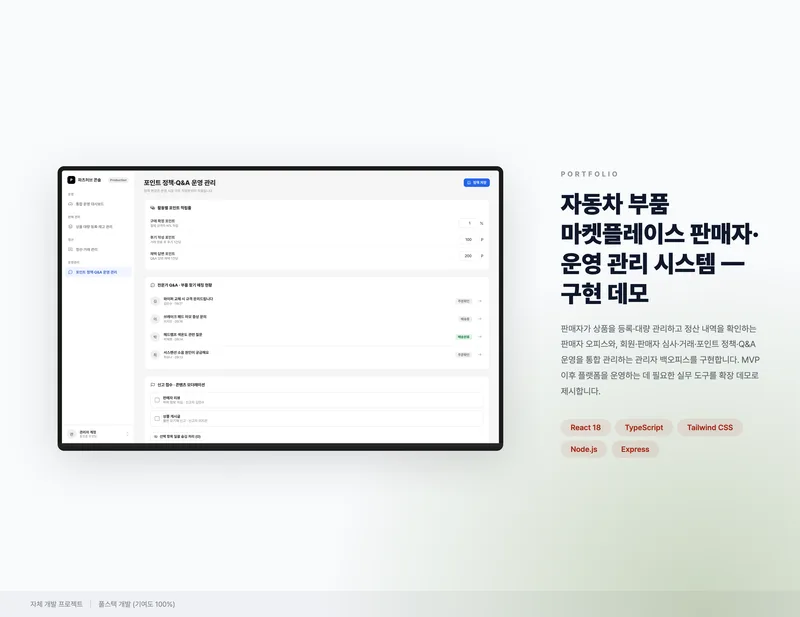Select the highlighted 포인트 정책·Q&A 운영 관리 sidebar item
The height and width of the screenshot is (617, 800).
pos(98,272)
